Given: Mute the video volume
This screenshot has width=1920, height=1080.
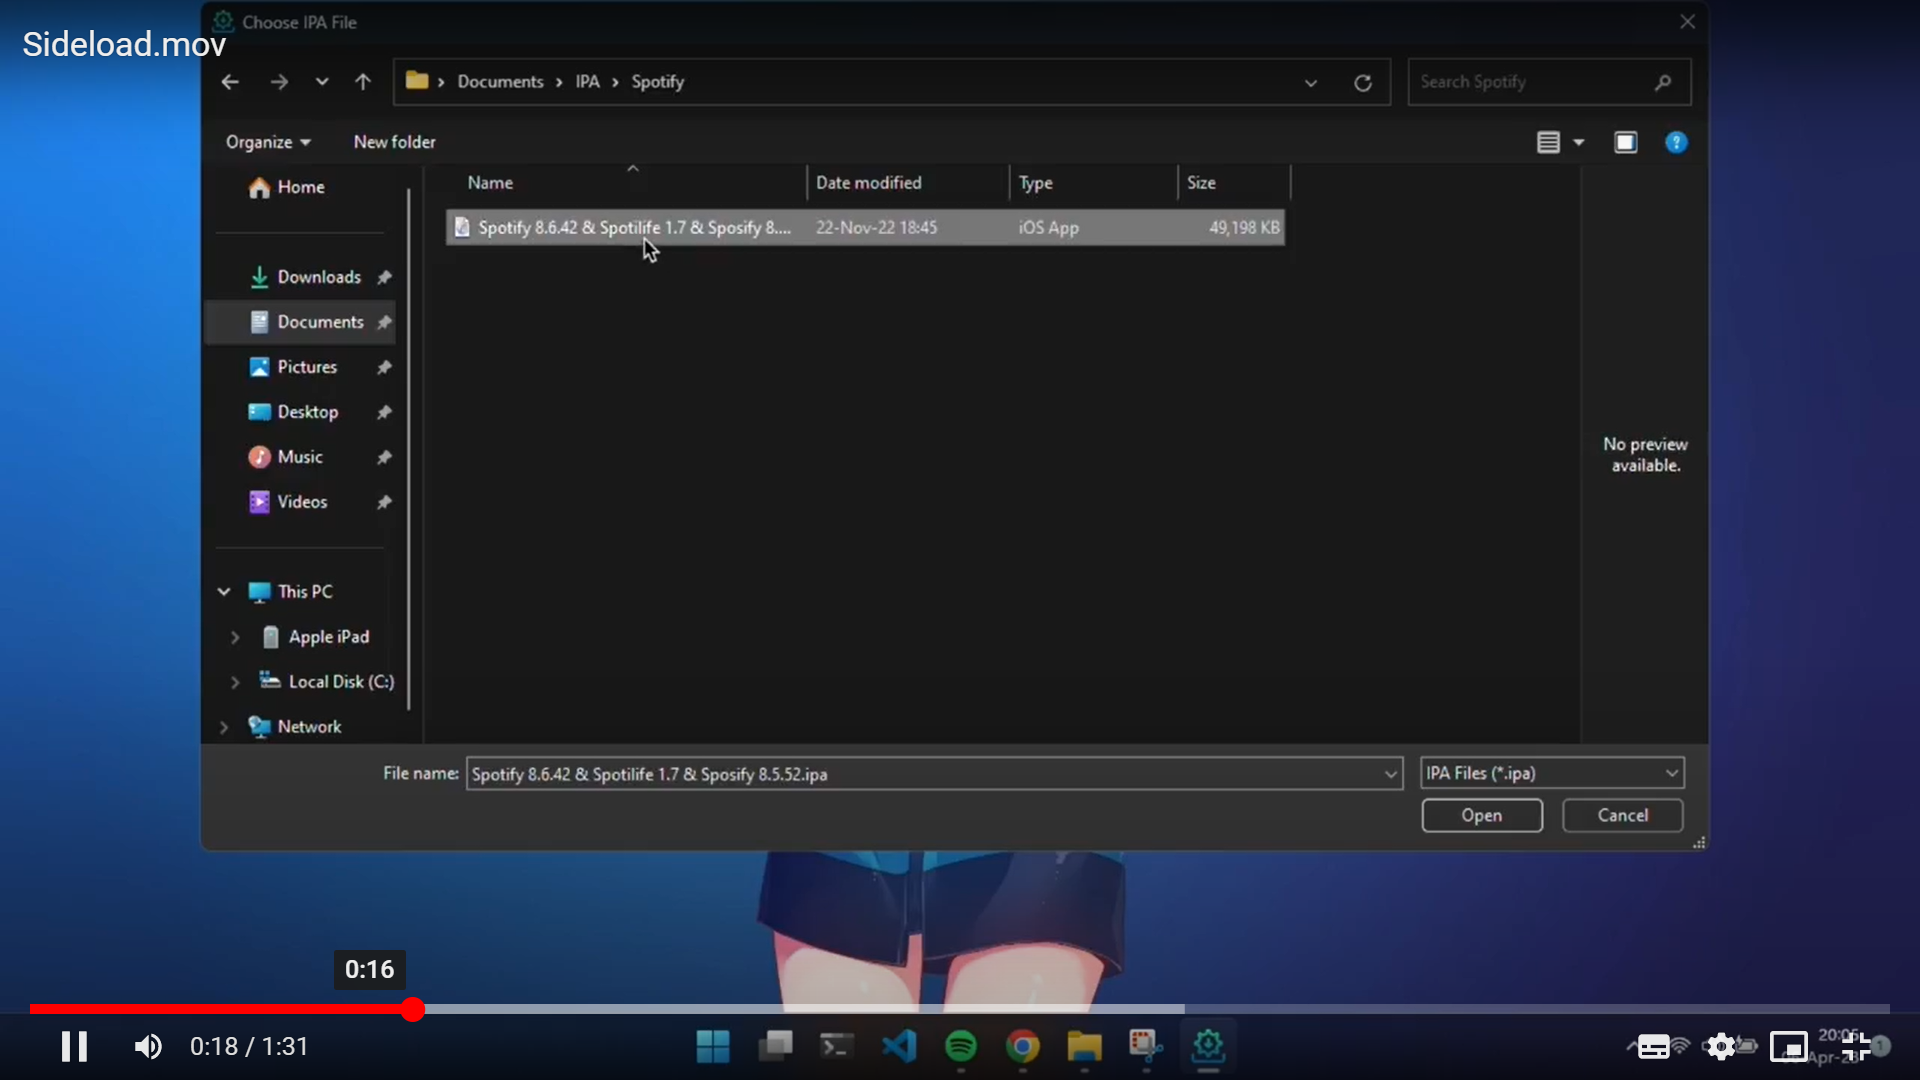Looking at the screenshot, I should (x=148, y=1047).
